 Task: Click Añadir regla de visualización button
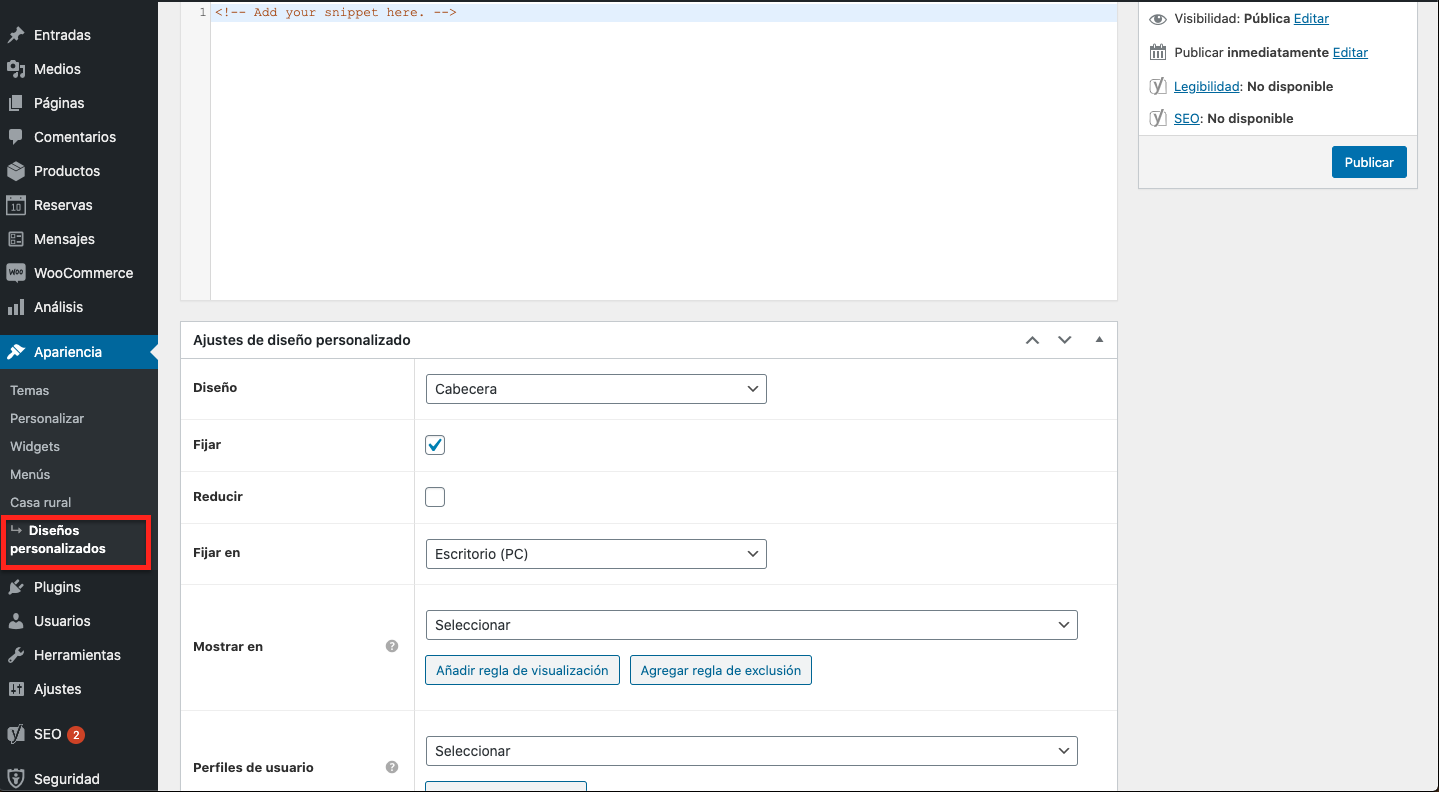(x=522, y=670)
